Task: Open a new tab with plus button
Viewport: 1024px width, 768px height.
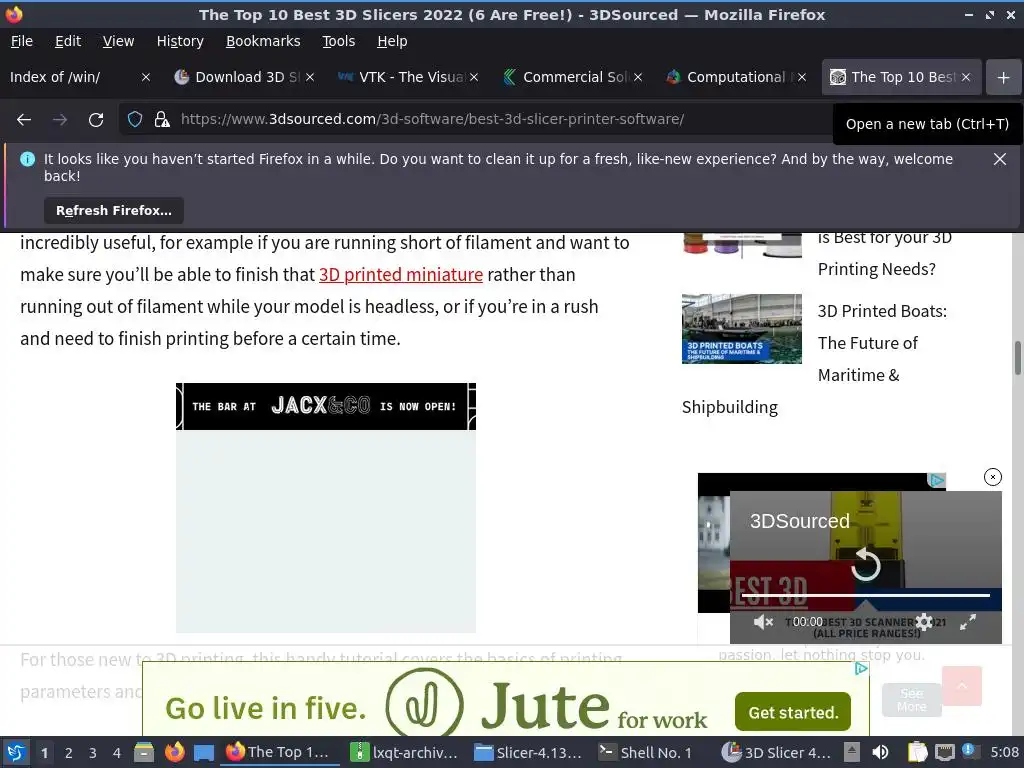Action: tap(1003, 78)
